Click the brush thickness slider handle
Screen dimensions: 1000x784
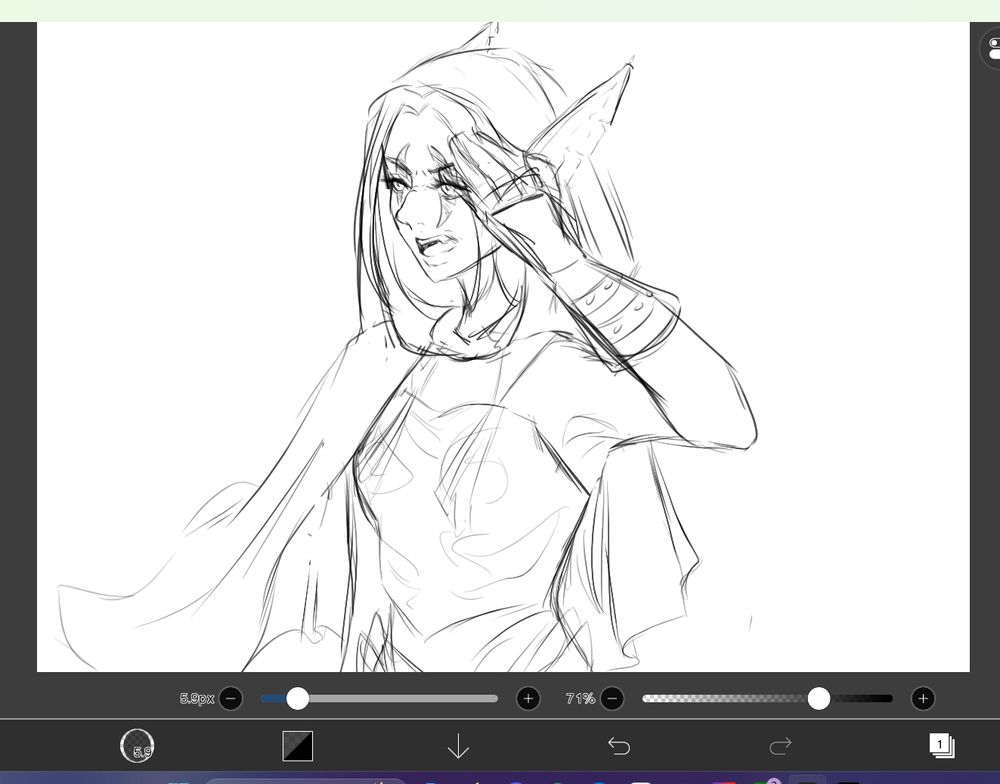coord(297,699)
